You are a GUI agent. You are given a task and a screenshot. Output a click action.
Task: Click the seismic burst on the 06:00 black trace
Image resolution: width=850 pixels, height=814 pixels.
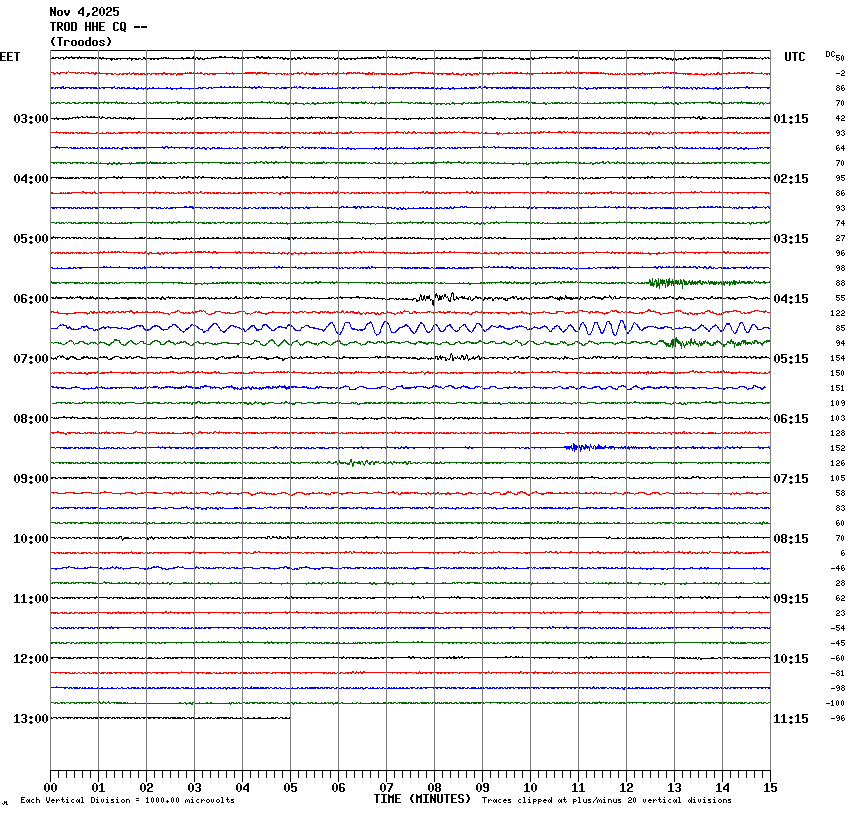tap(438, 297)
